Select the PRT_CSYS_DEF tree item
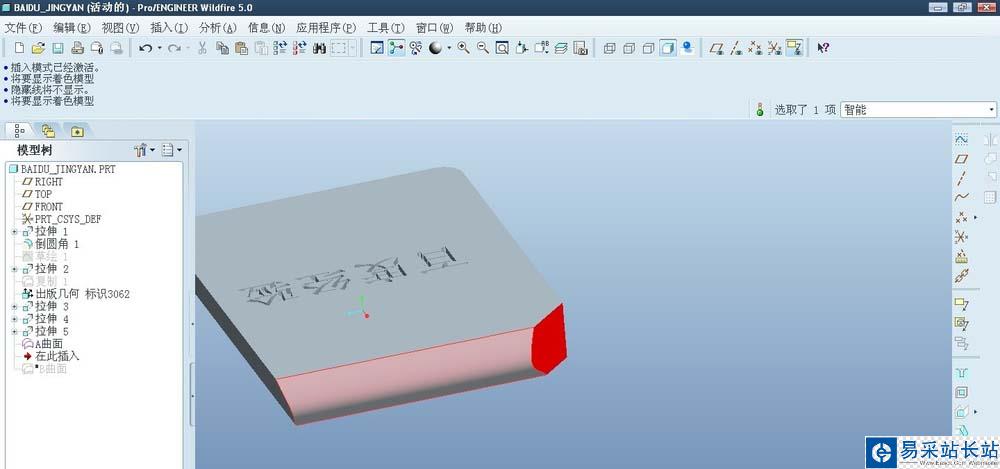Viewport: 1000px width, 469px height. pos(61,219)
